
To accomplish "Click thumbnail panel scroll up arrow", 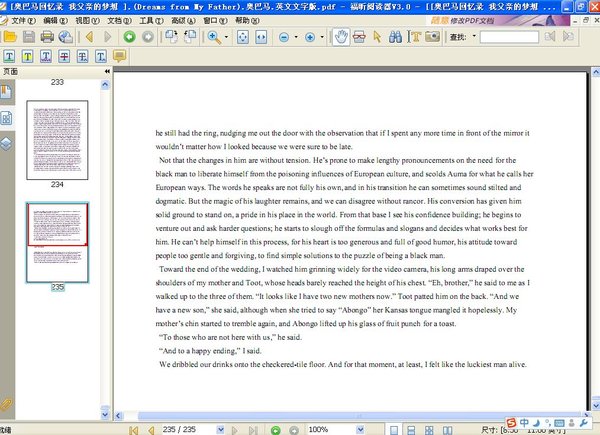I will [105, 85].
